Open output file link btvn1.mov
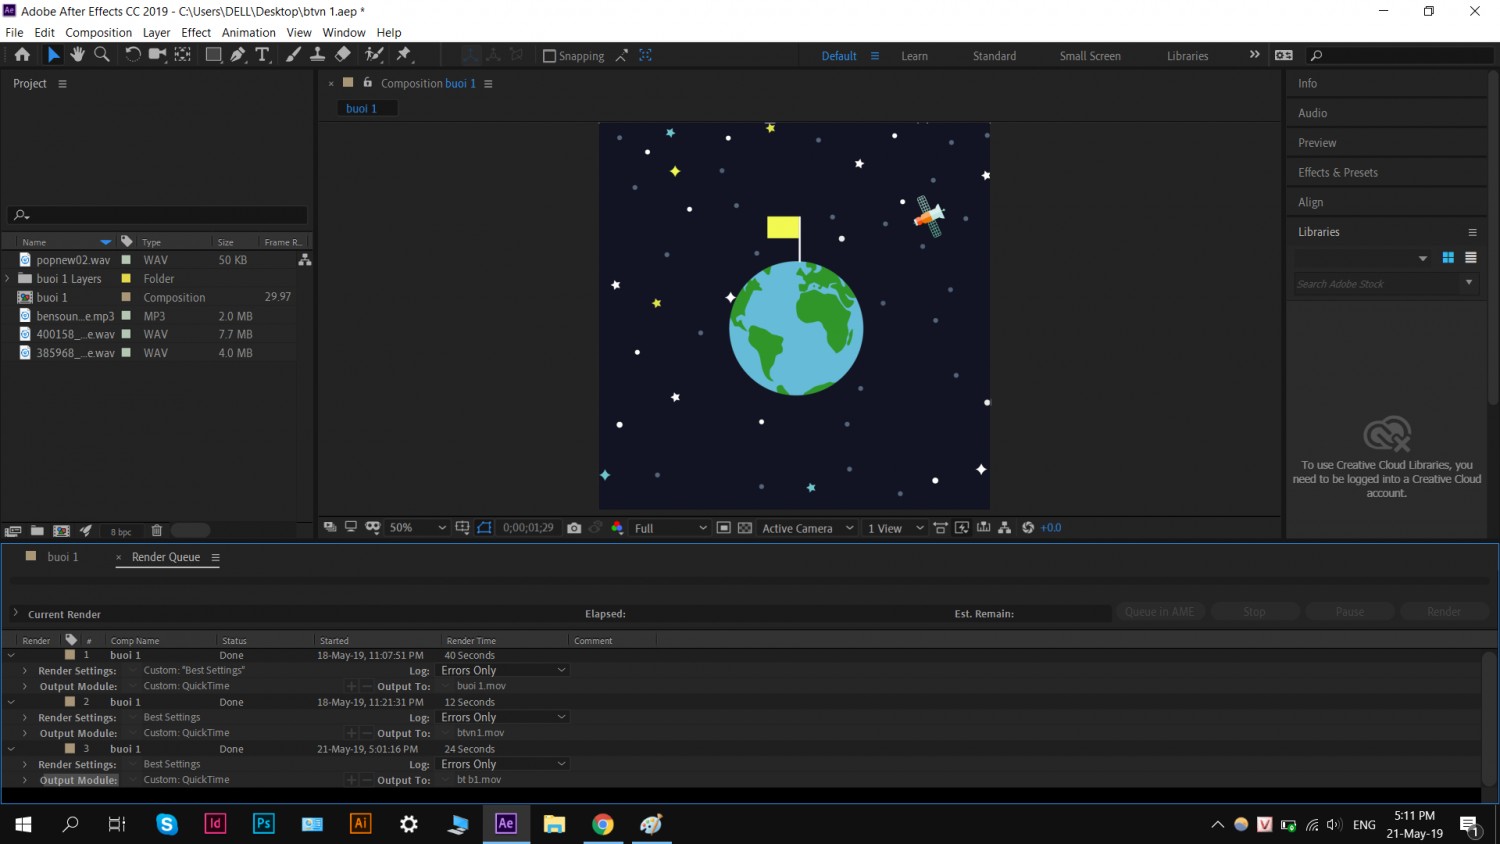 click(481, 733)
